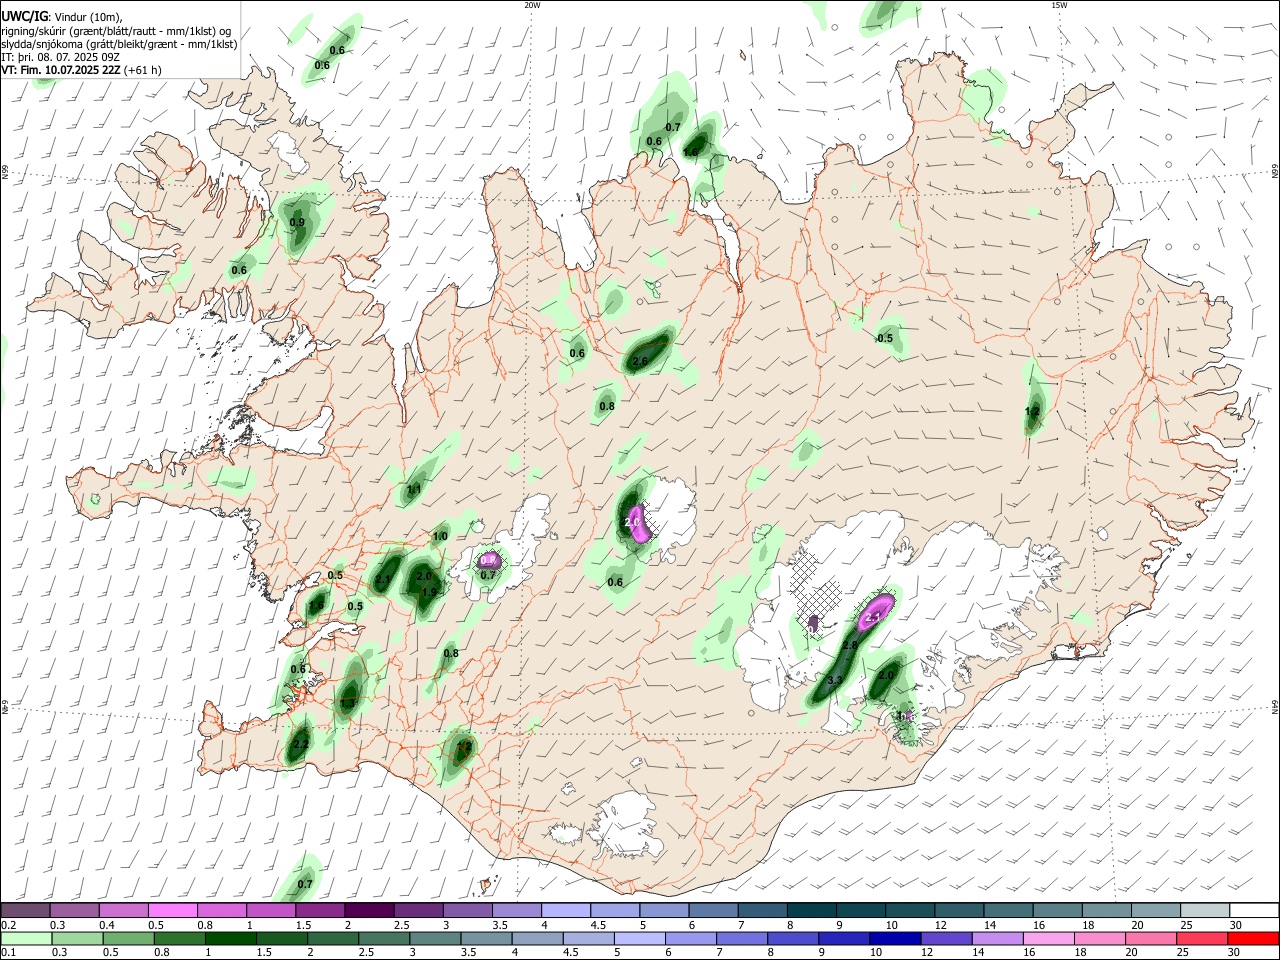
Task: Select the bright red swatch after 30 in lower legend
Action: pos(1254,939)
